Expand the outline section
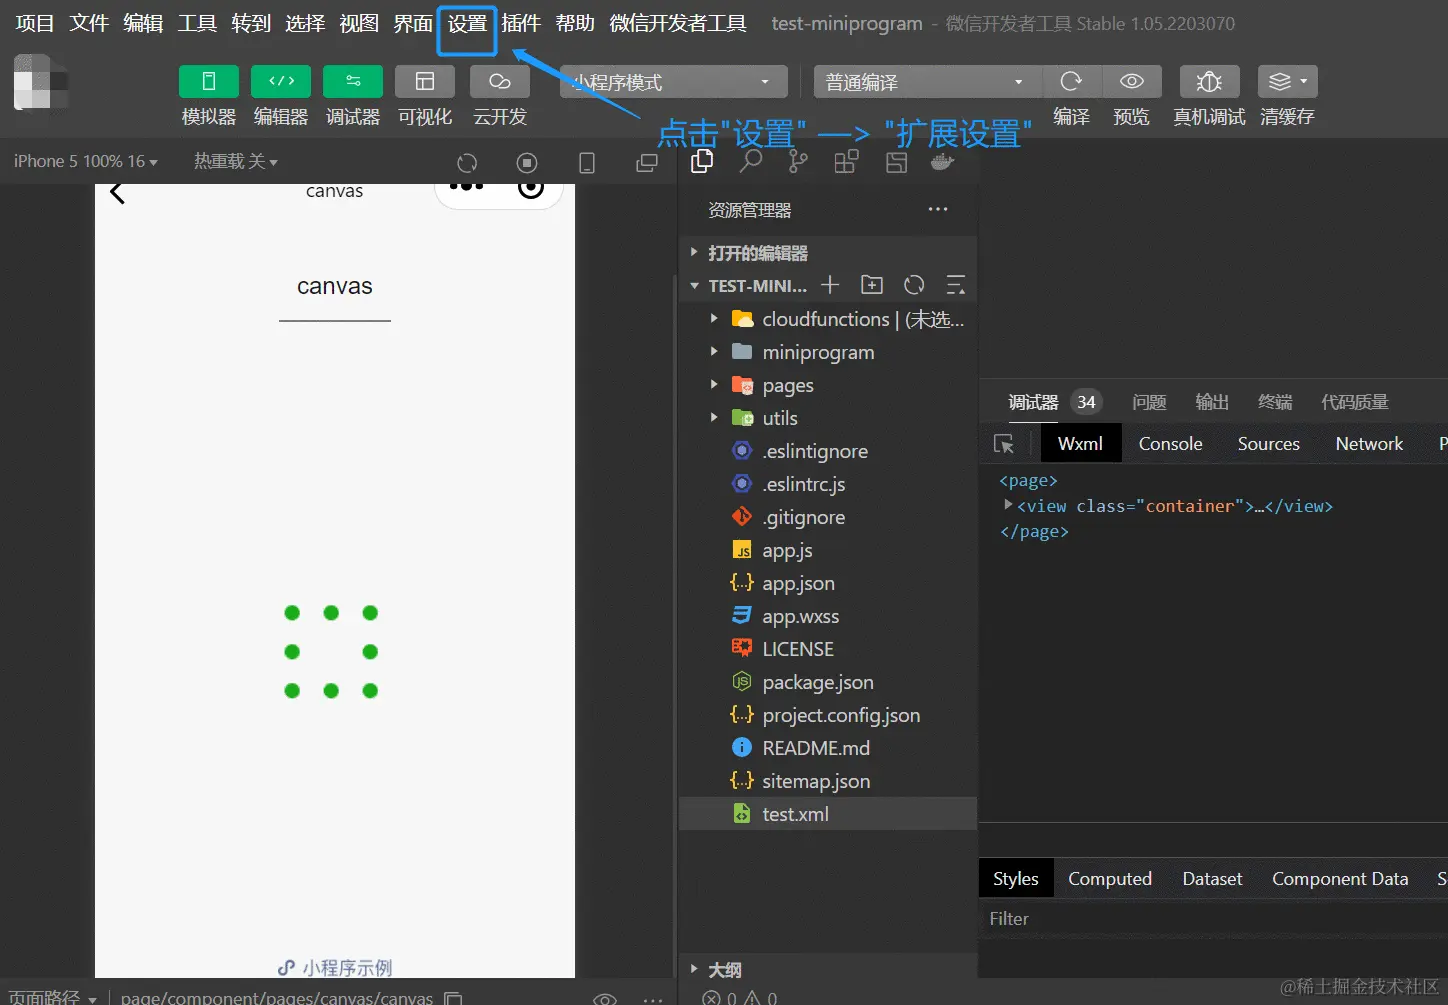Screen dimensions: 1448x1005 click(828, 970)
